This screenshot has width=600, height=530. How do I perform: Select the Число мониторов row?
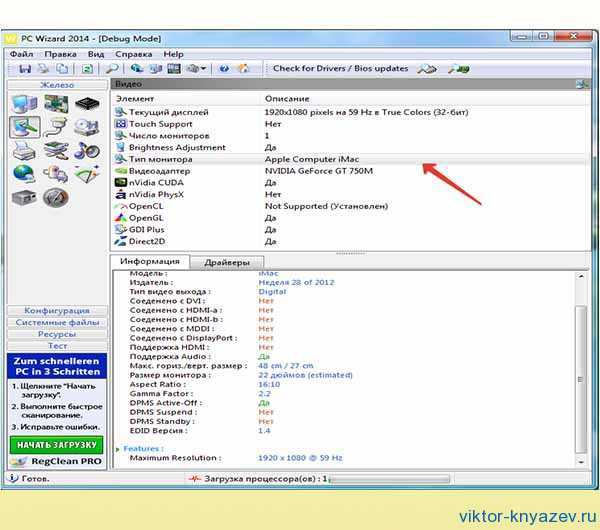click(x=351, y=136)
